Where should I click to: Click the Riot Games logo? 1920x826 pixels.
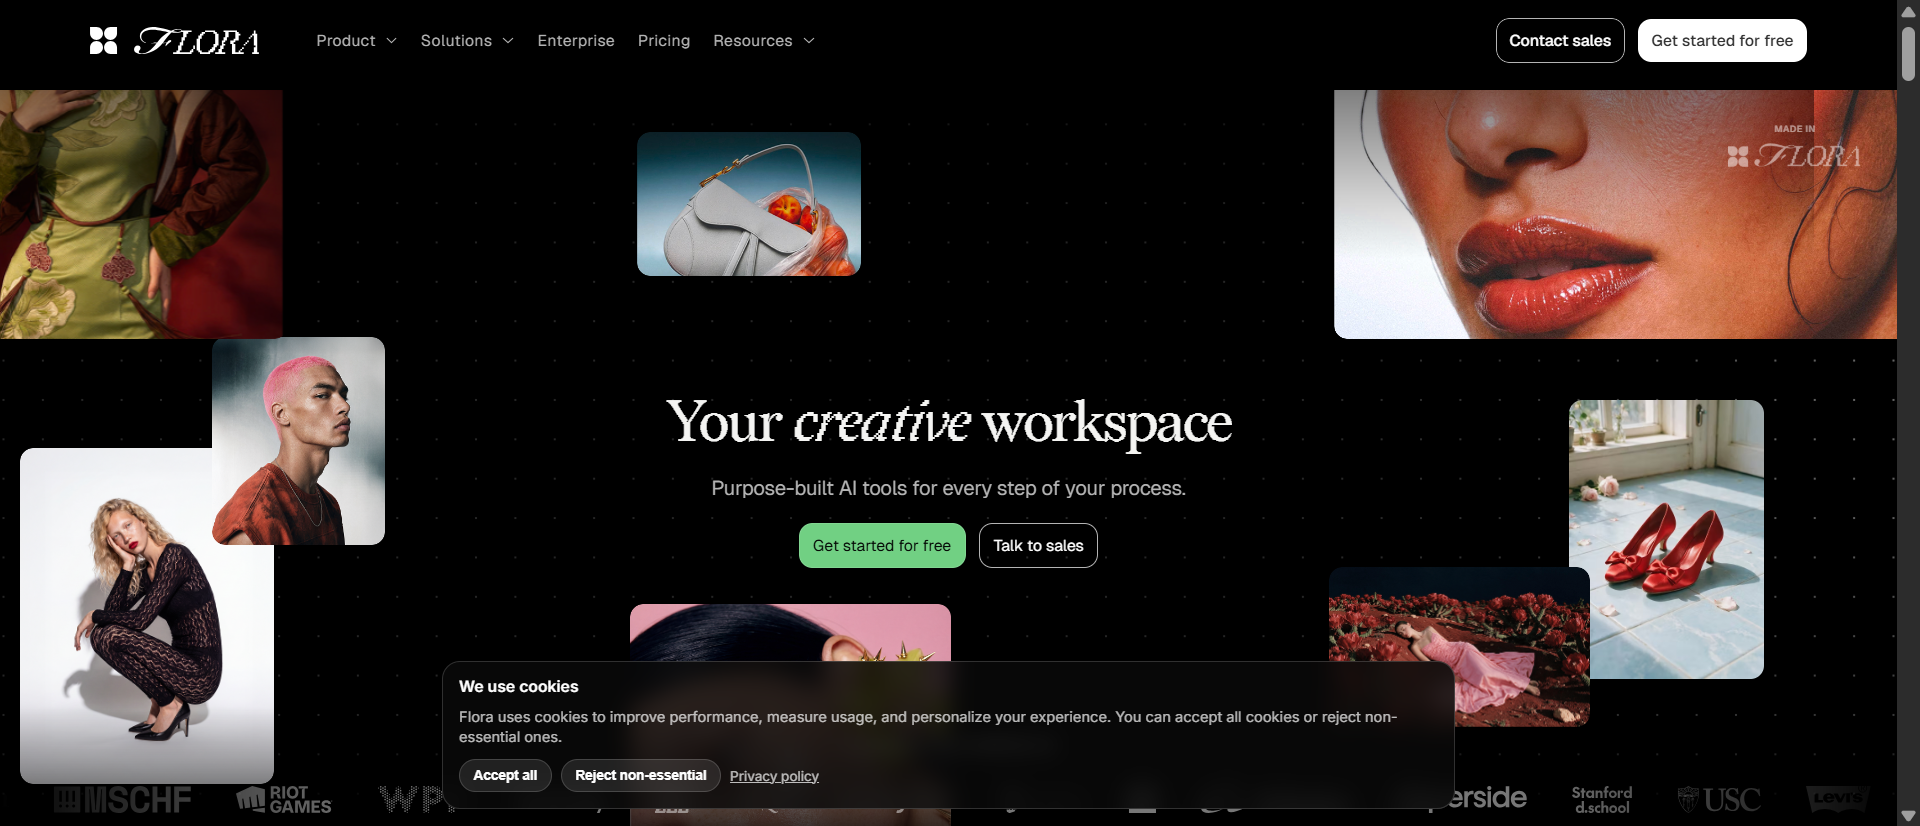pyautogui.click(x=284, y=800)
